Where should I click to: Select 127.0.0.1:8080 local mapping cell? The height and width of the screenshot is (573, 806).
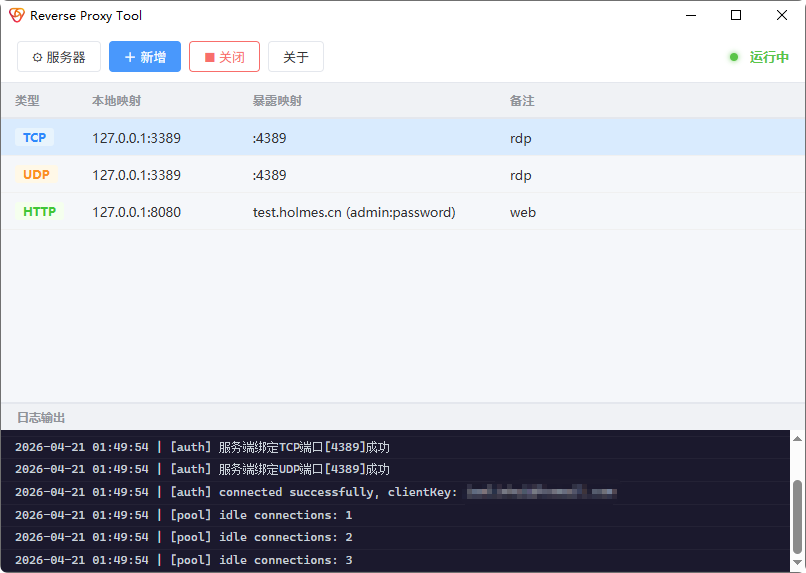click(136, 212)
